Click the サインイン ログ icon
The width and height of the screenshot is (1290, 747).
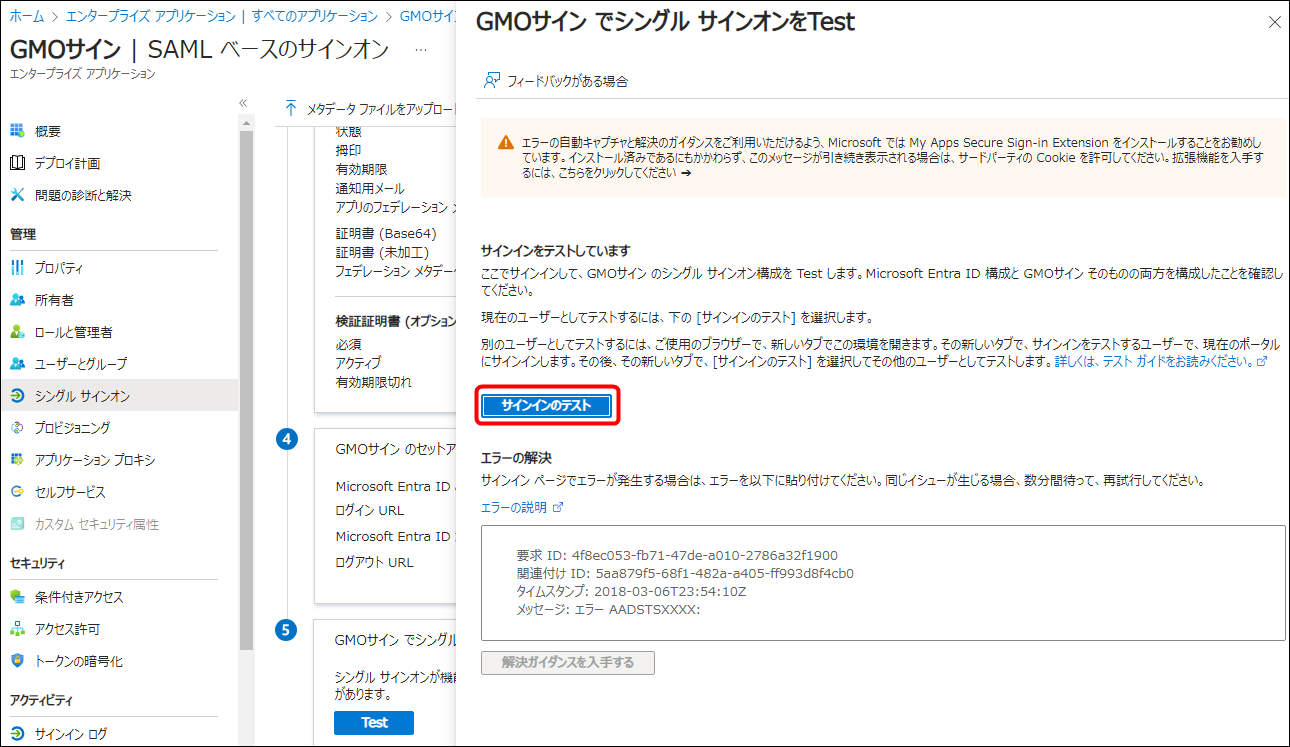(17, 734)
